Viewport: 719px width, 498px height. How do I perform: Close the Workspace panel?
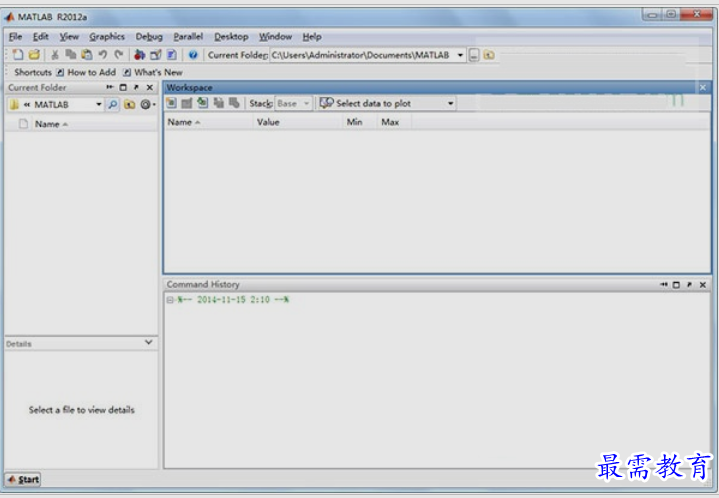tap(702, 87)
